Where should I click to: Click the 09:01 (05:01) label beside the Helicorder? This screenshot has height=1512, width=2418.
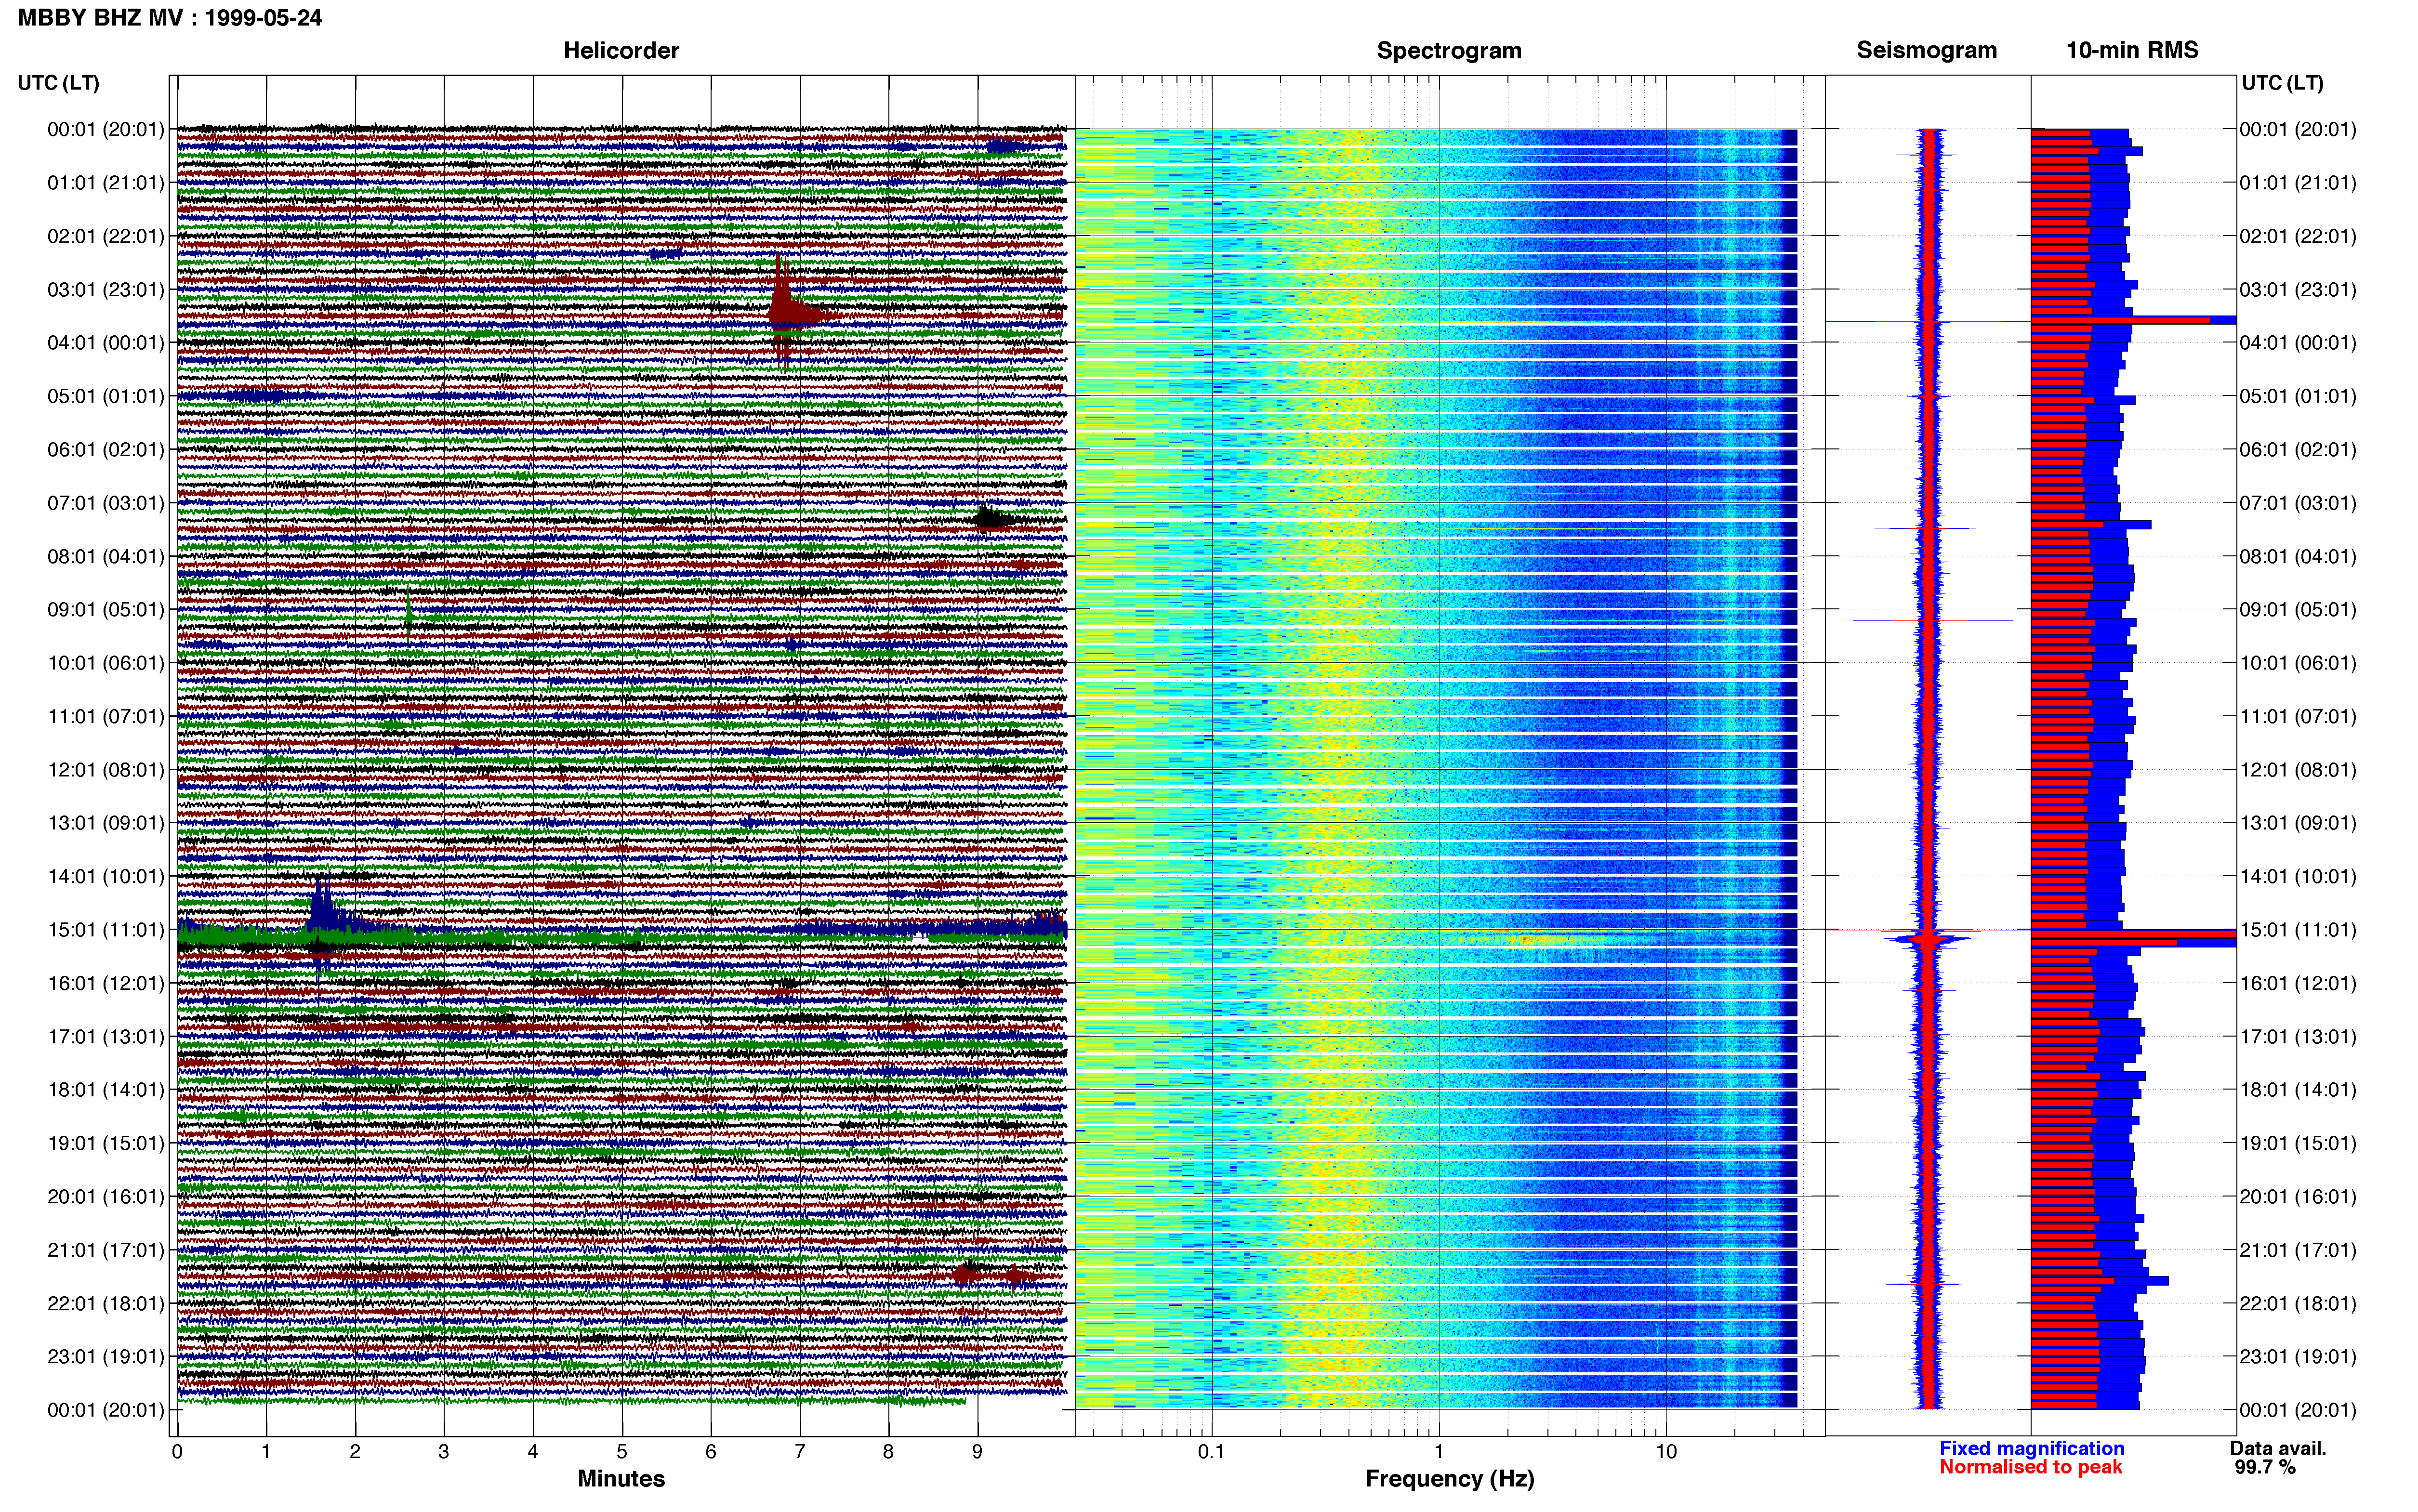click(x=106, y=609)
